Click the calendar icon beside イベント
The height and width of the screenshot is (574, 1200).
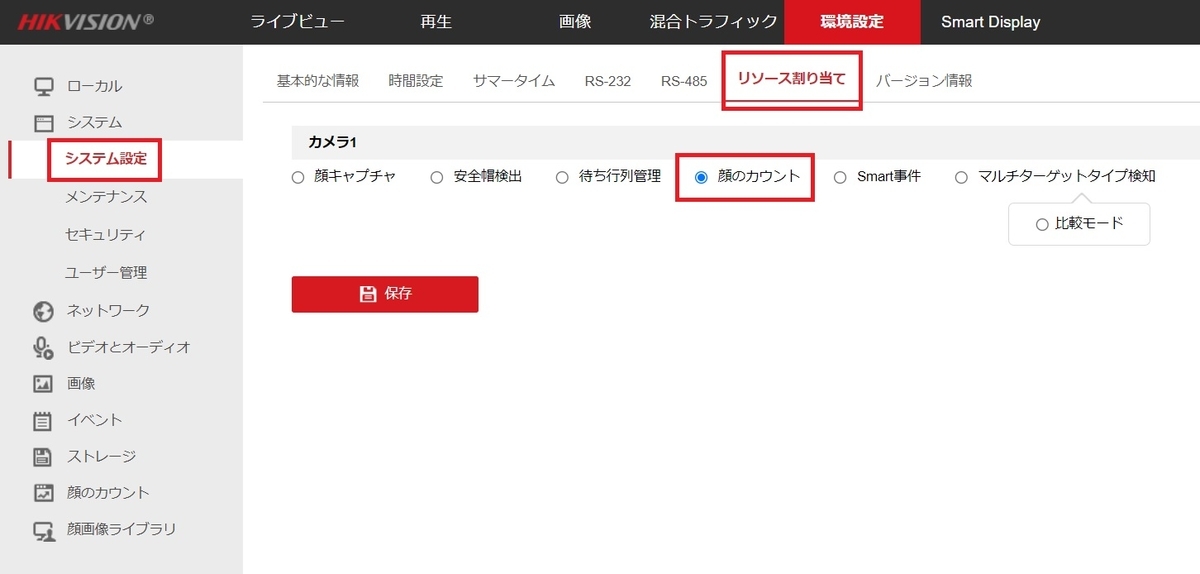coord(43,420)
